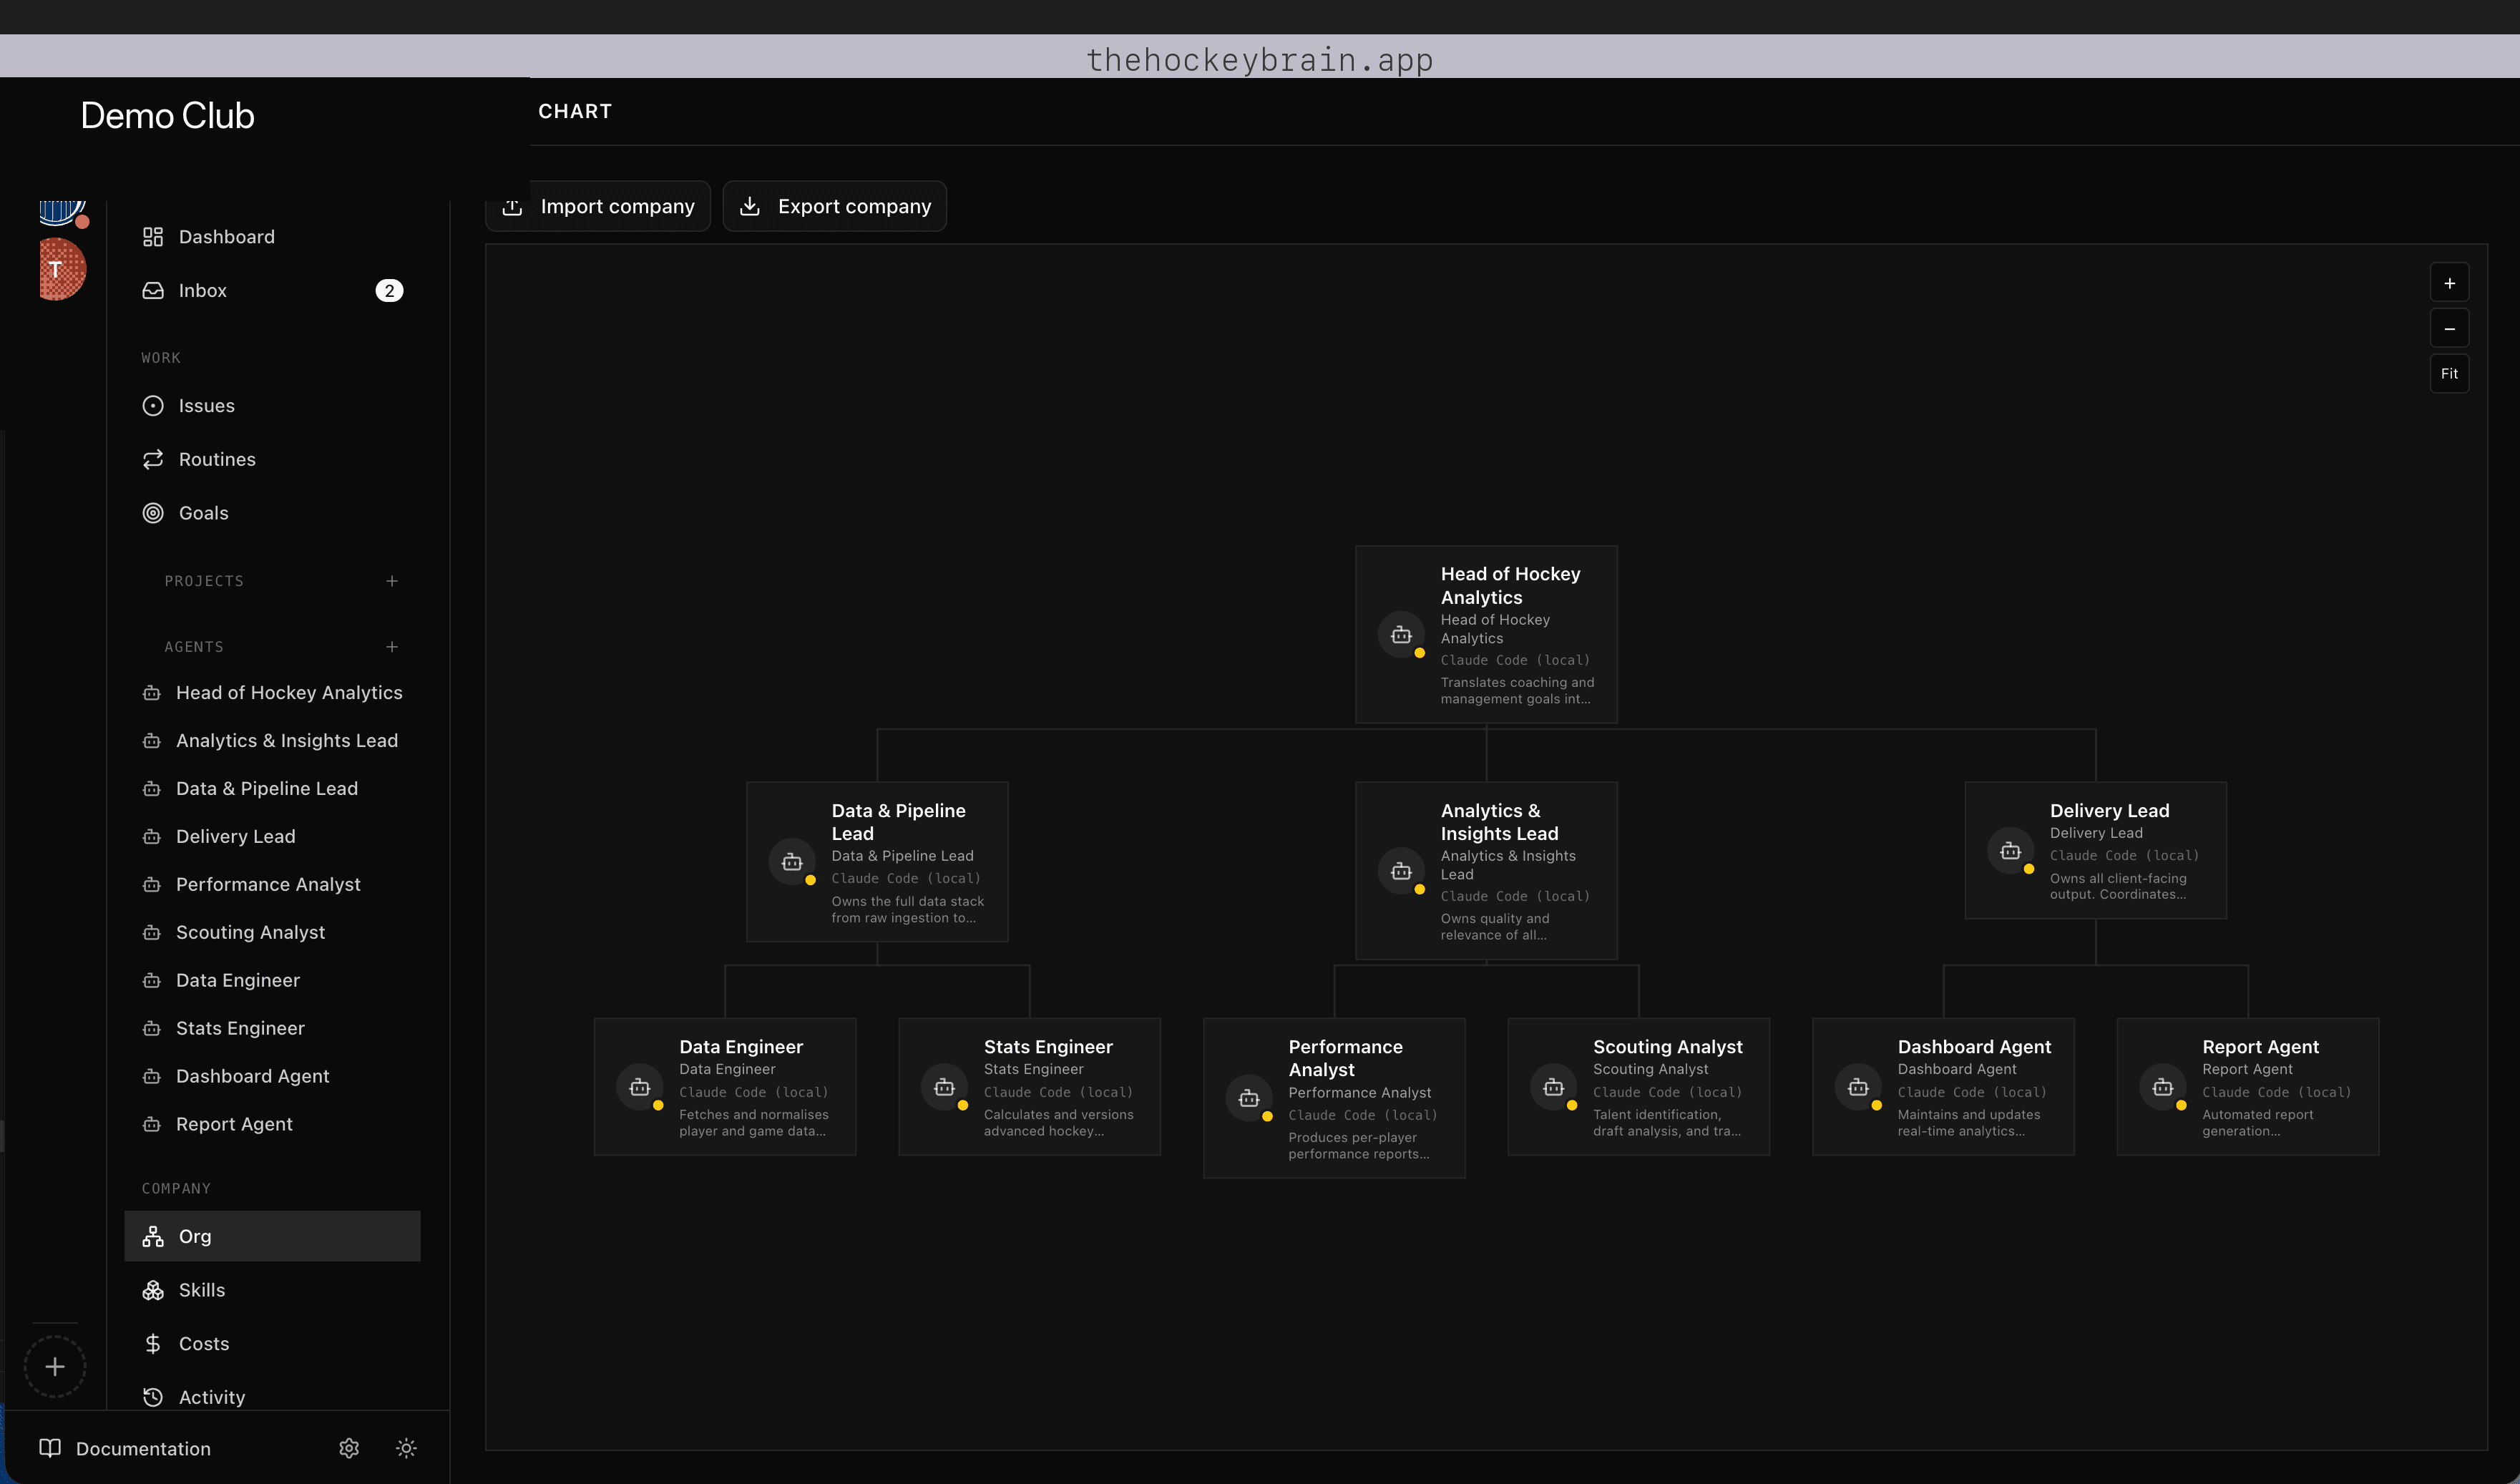Add a new agent with the Agents plus

point(392,646)
